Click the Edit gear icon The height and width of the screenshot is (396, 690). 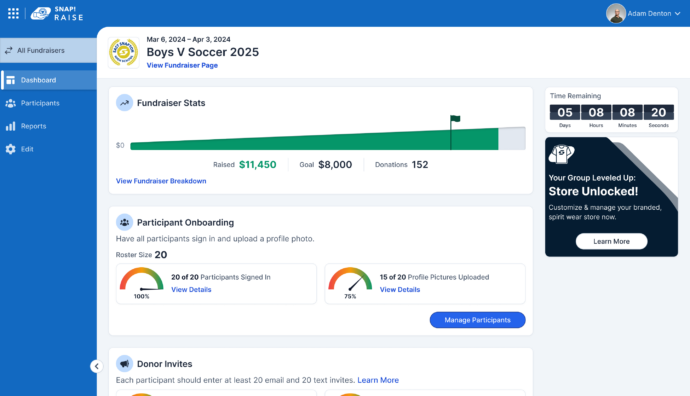pyautogui.click(x=11, y=149)
